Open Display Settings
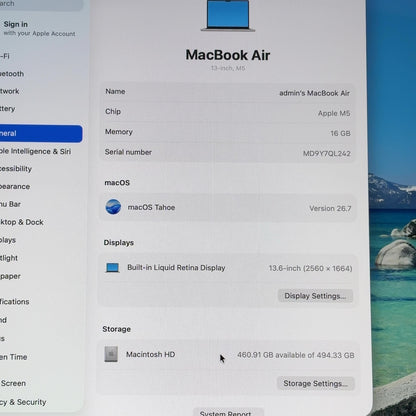This screenshot has width=416, height=416. click(x=315, y=296)
